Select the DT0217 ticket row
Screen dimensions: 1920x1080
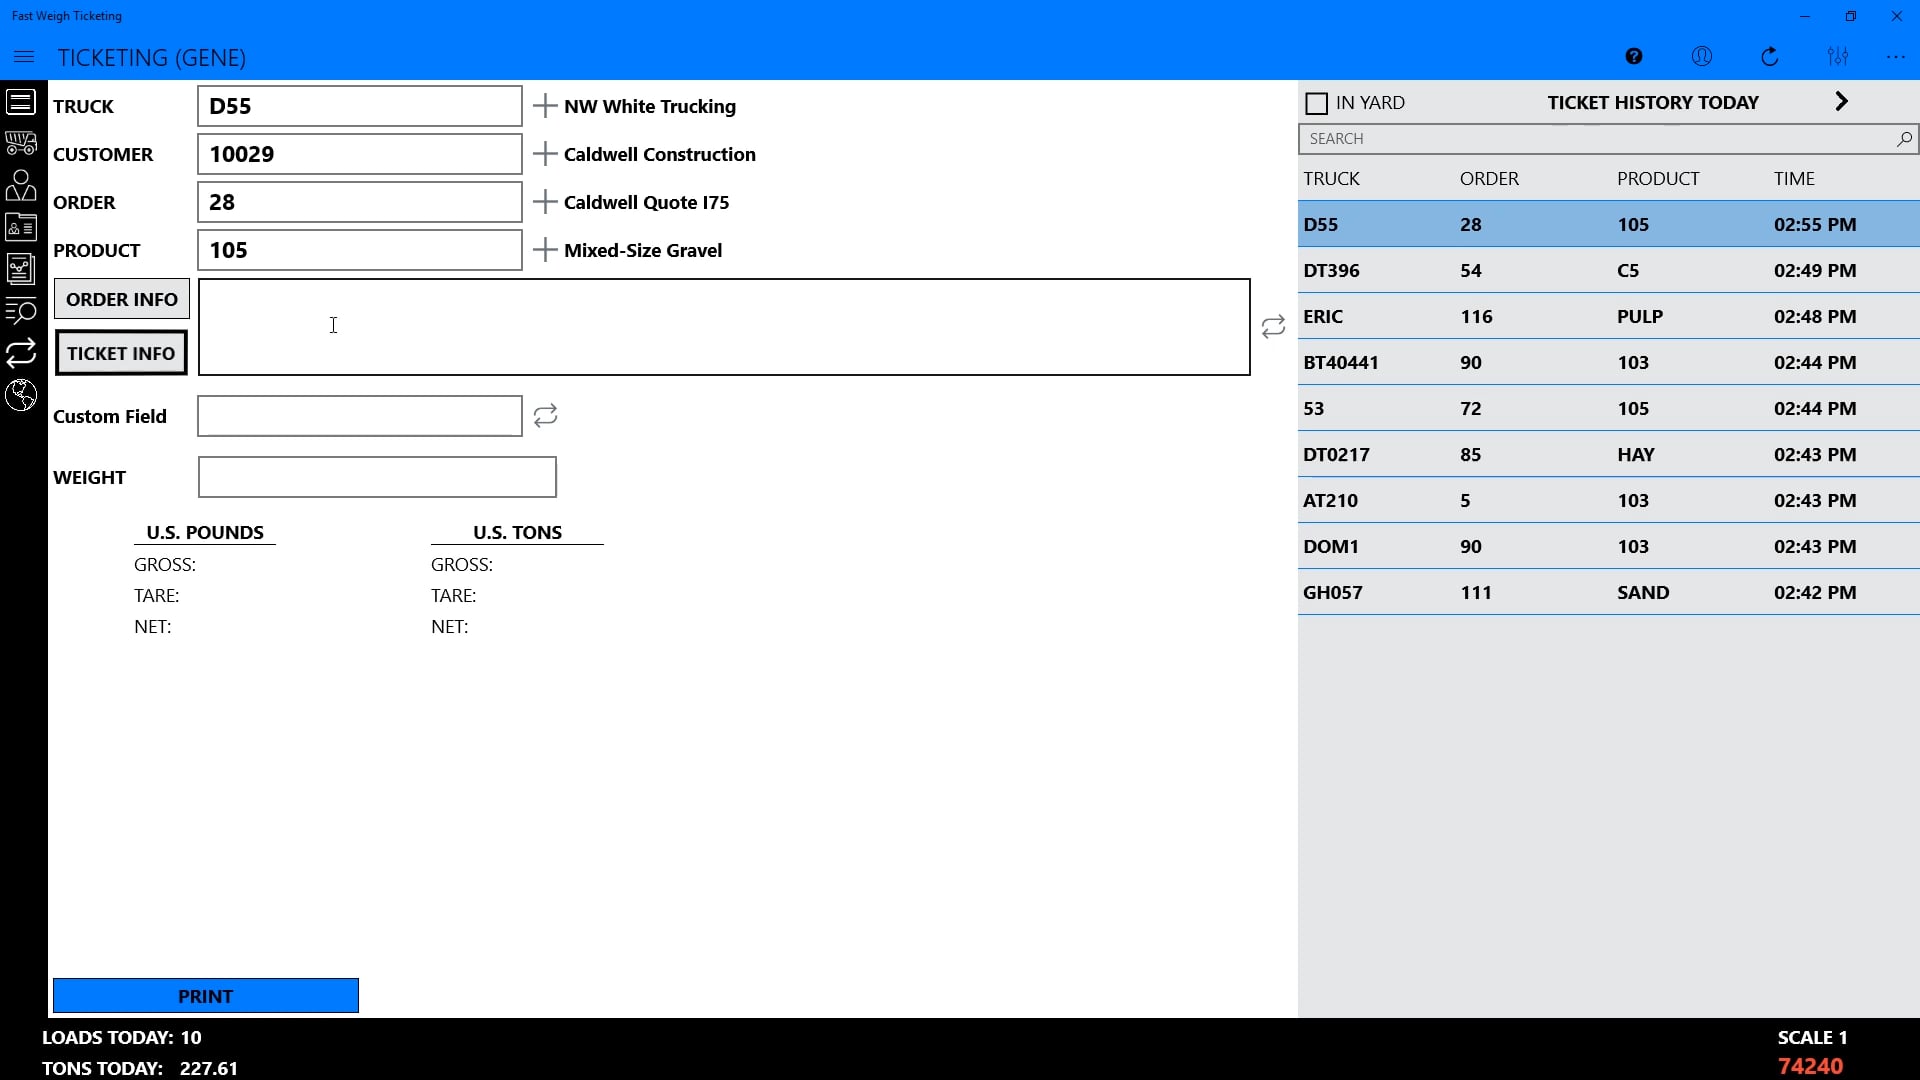click(1608, 454)
